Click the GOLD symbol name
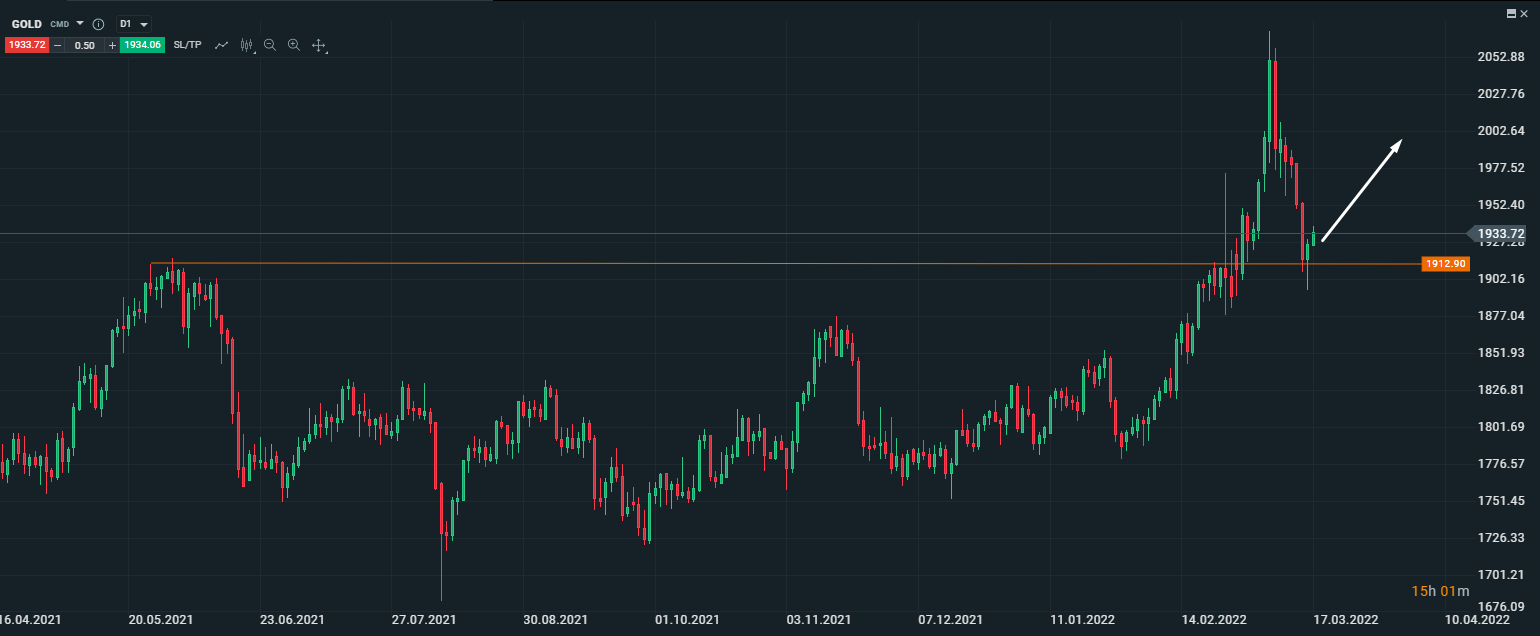 click(x=27, y=24)
